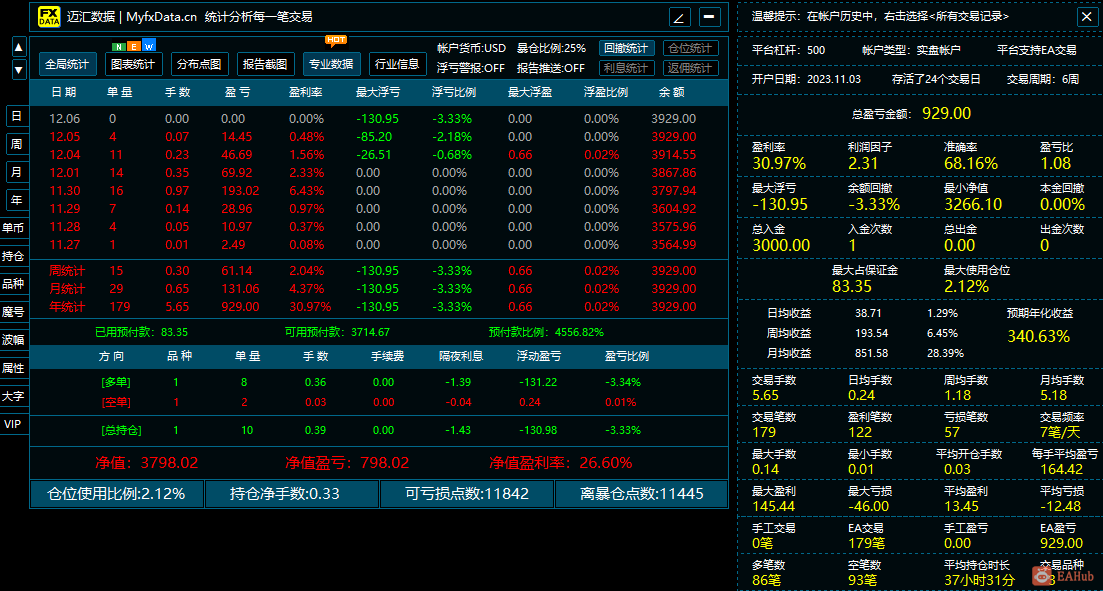
Task: Open the 行业信息 button
Action: point(397,64)
